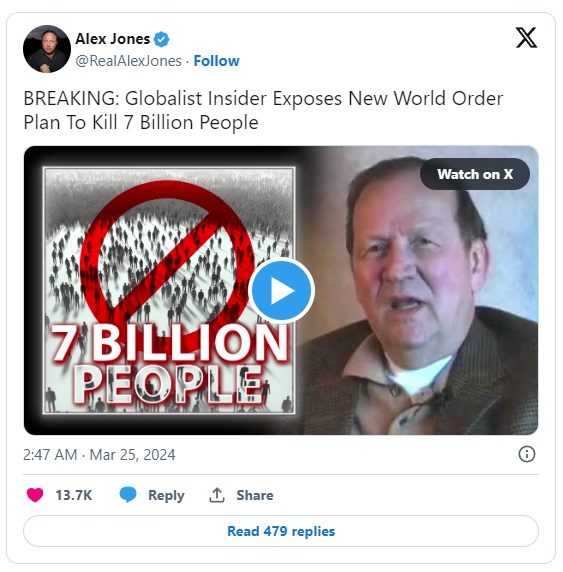563x572 pixels.
Task: Click the blue verified checkmark badge
Action: [x=161, y=39]
